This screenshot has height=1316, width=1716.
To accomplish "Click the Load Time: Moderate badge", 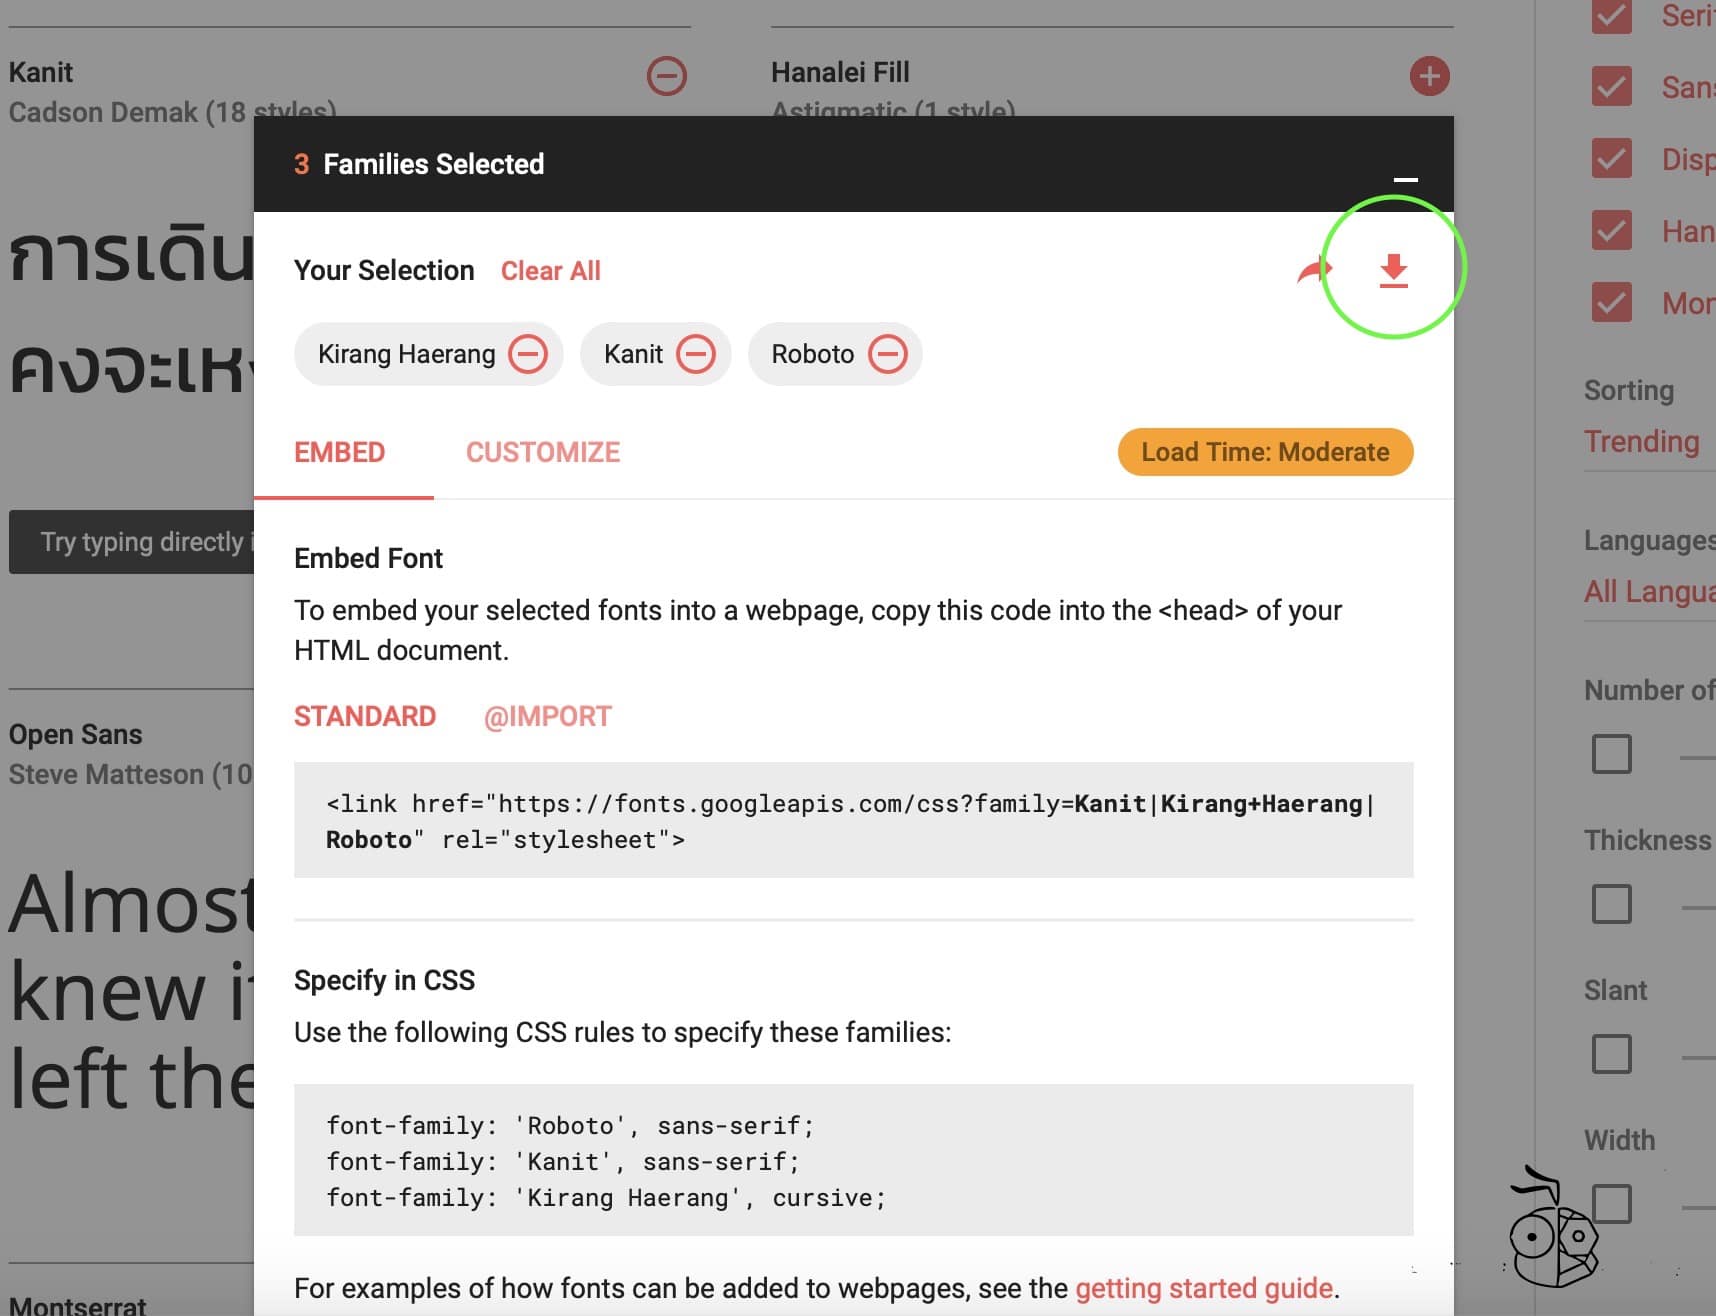I will click(x=1265, y=453).
